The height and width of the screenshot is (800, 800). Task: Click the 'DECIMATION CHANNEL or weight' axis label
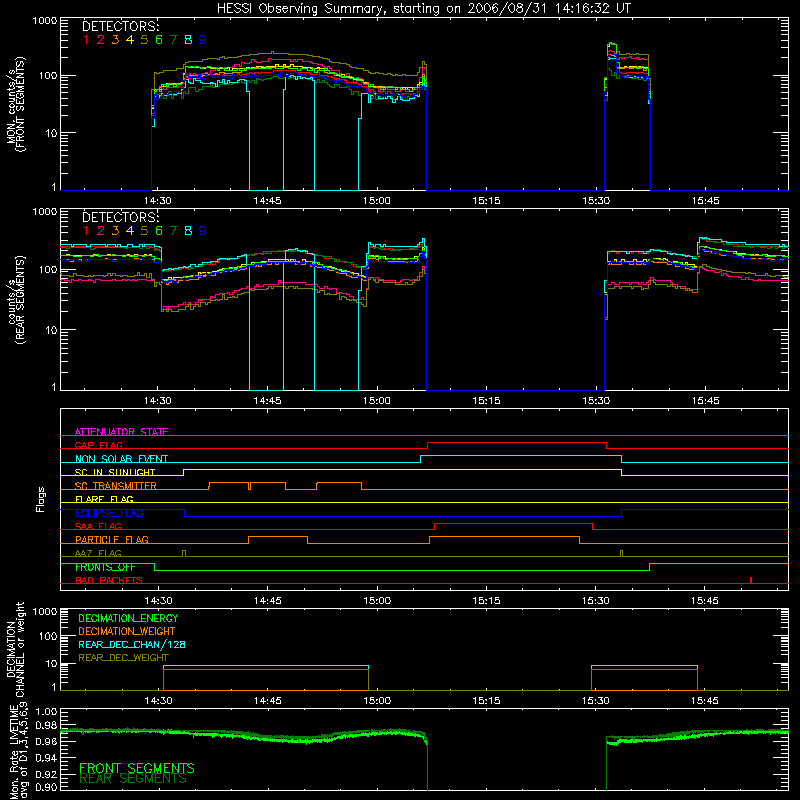15,649
